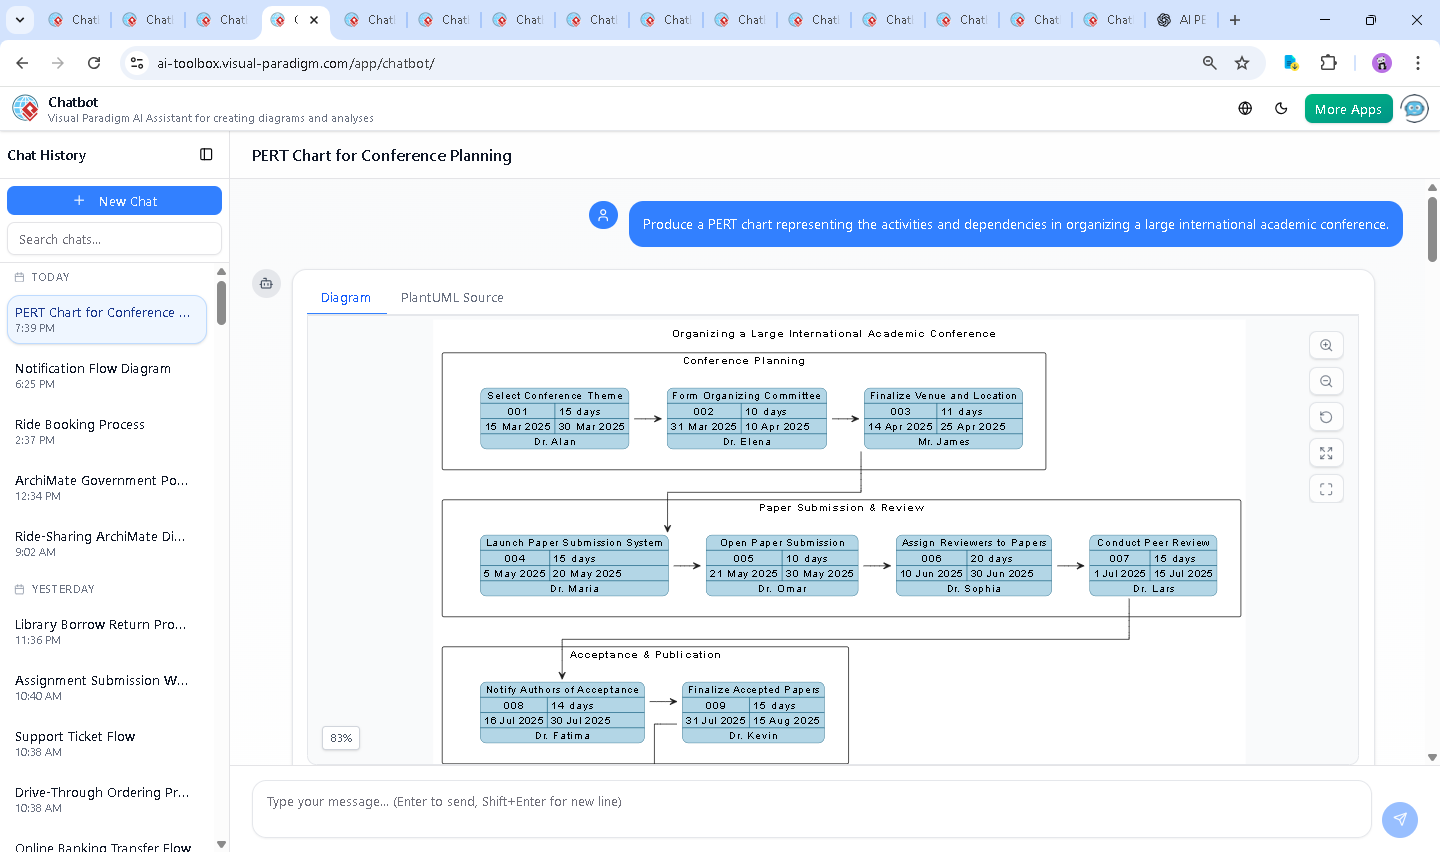The height and width of the screenshot is (852, 1440).
Task: Click the Launch Paper Submission System node
Action: (574, 565)
